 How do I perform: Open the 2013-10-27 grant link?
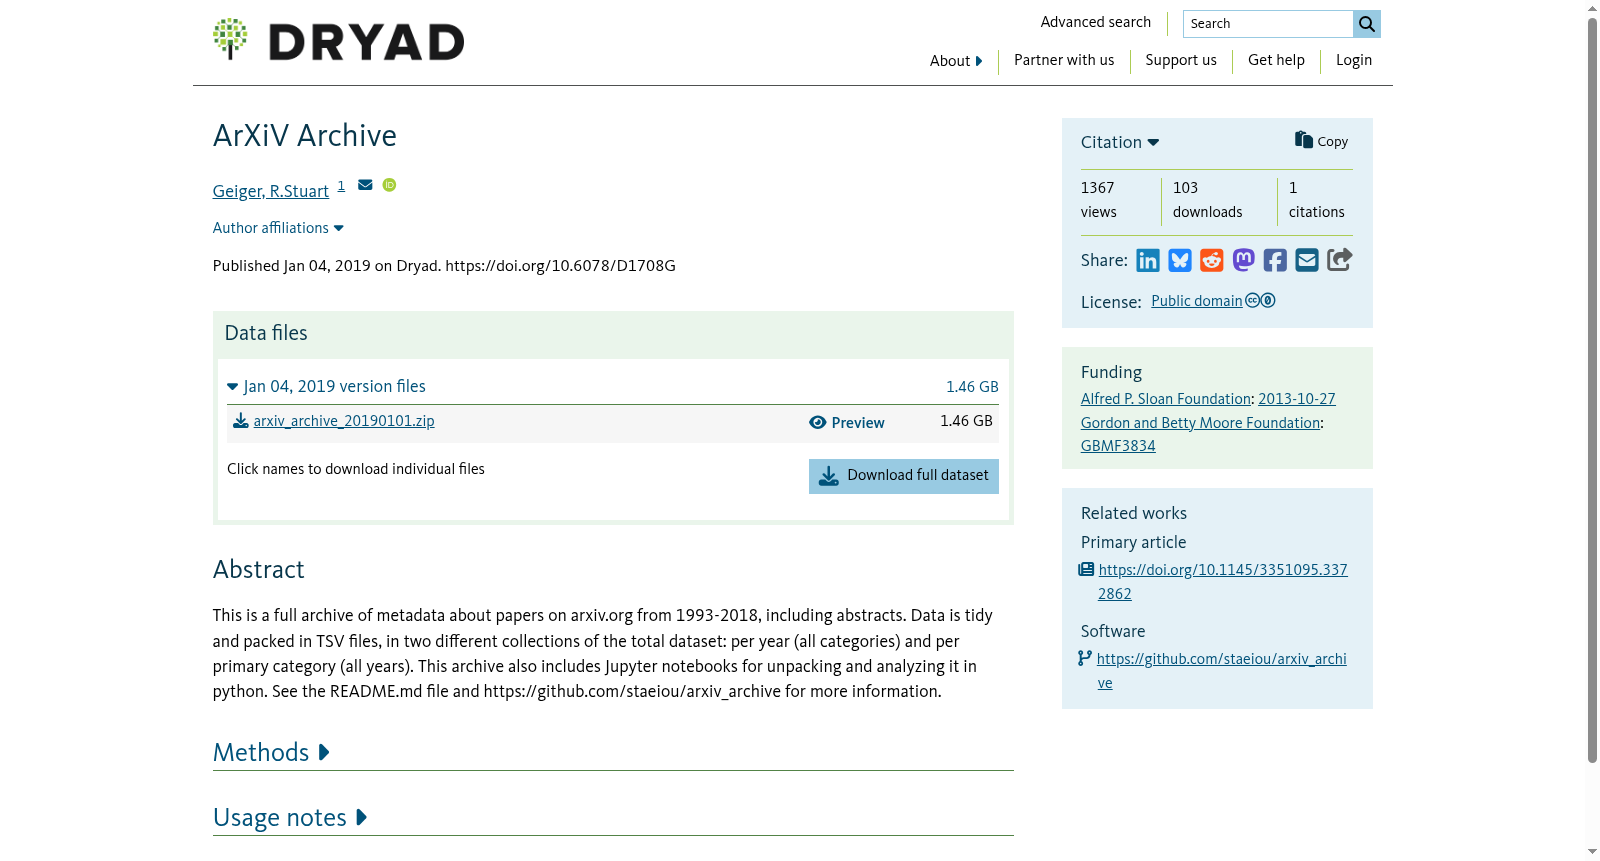[1297, 399]
